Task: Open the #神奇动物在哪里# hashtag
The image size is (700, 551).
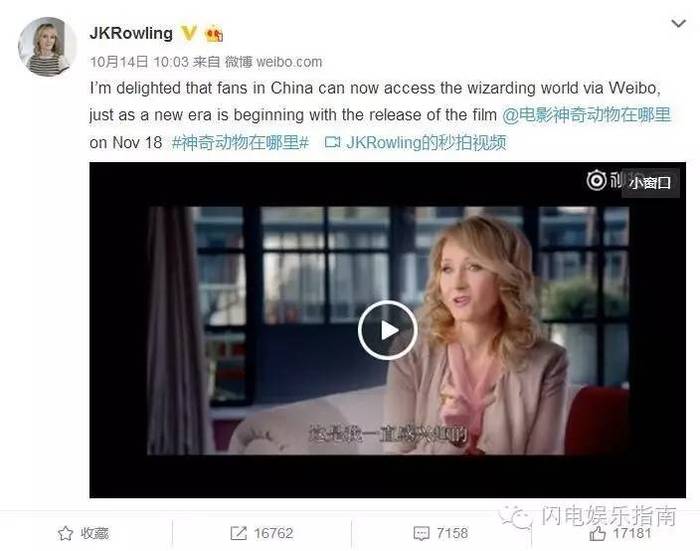Action: coord(240,143)
